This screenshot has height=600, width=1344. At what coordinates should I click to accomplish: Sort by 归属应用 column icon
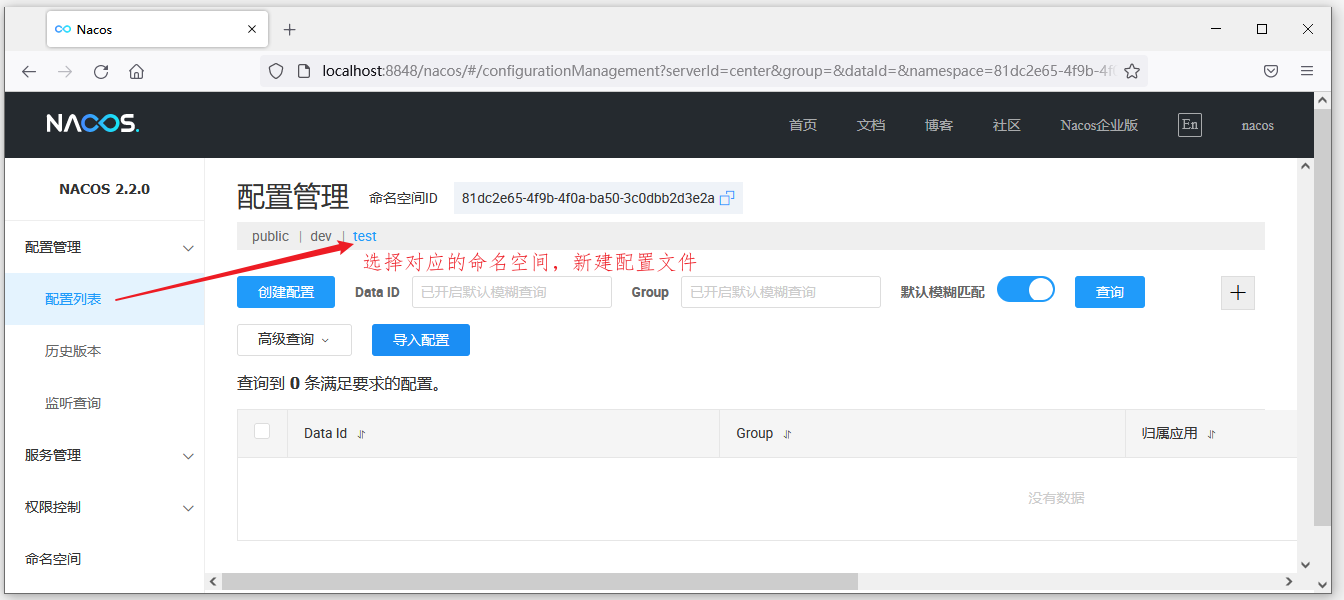click(1212, 434)
